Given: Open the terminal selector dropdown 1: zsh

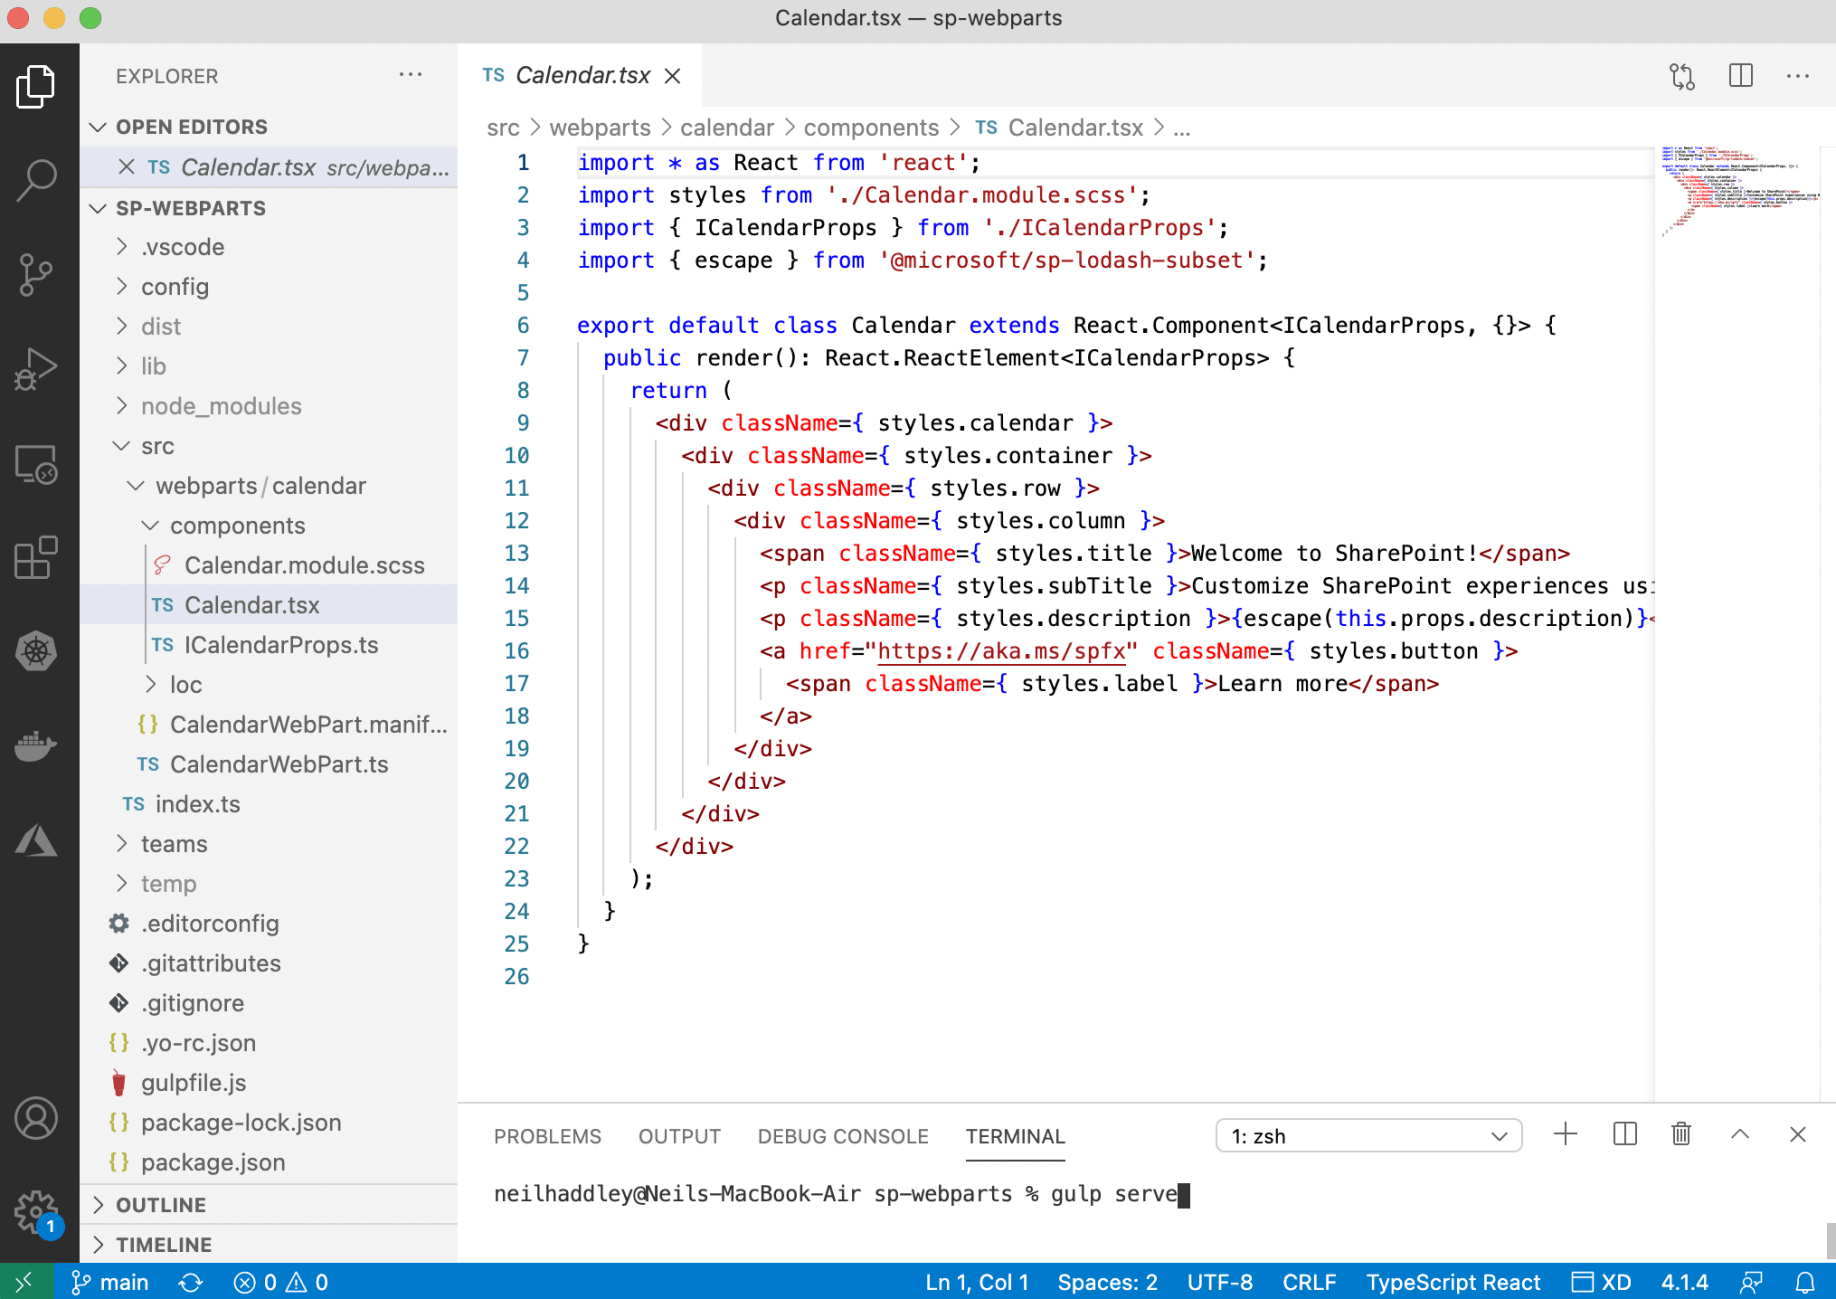Looking at the screenshot, I should coord(1368,1136).
